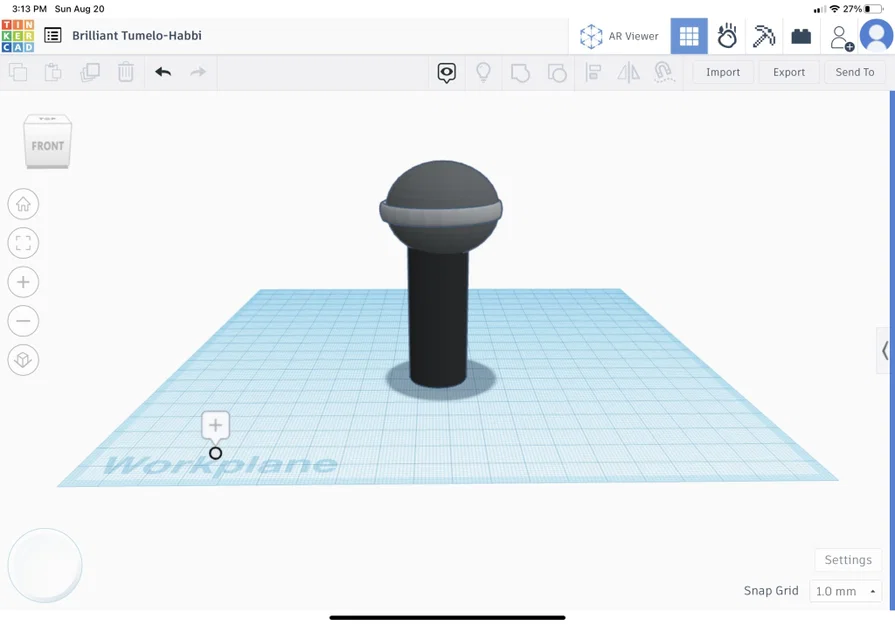Show all hidden shapes lightbulb

coord(483,72)
